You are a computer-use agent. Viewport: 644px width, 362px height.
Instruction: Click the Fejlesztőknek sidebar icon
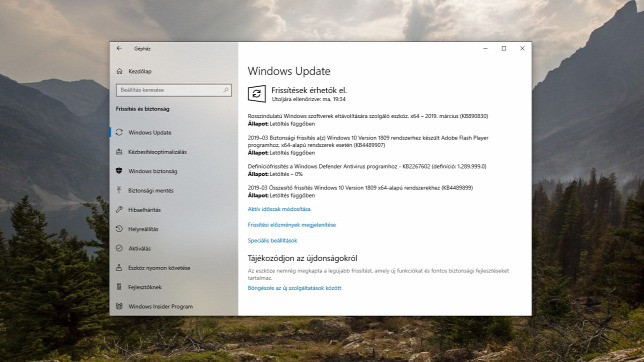point(119,287)
